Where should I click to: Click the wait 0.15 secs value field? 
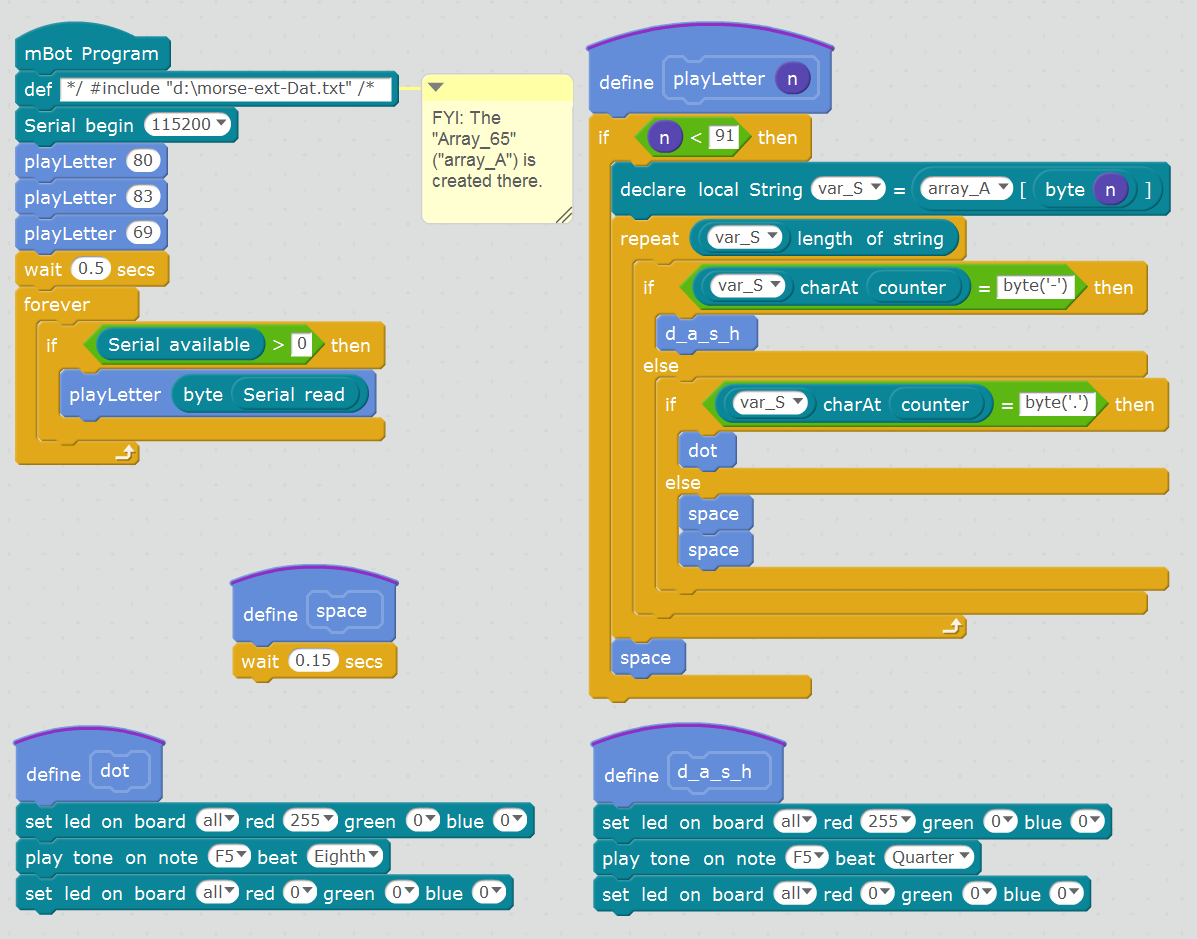point(314,661)
